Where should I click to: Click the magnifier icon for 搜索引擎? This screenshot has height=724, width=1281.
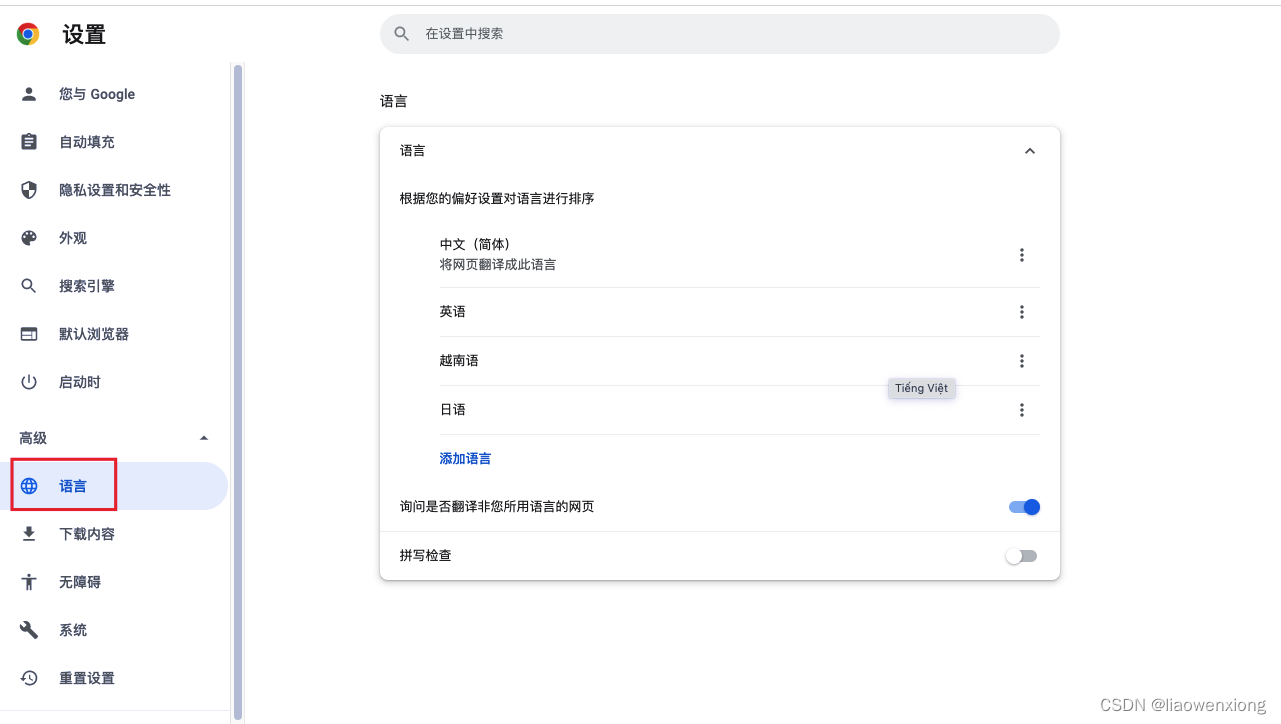click(x=29, y=286)
